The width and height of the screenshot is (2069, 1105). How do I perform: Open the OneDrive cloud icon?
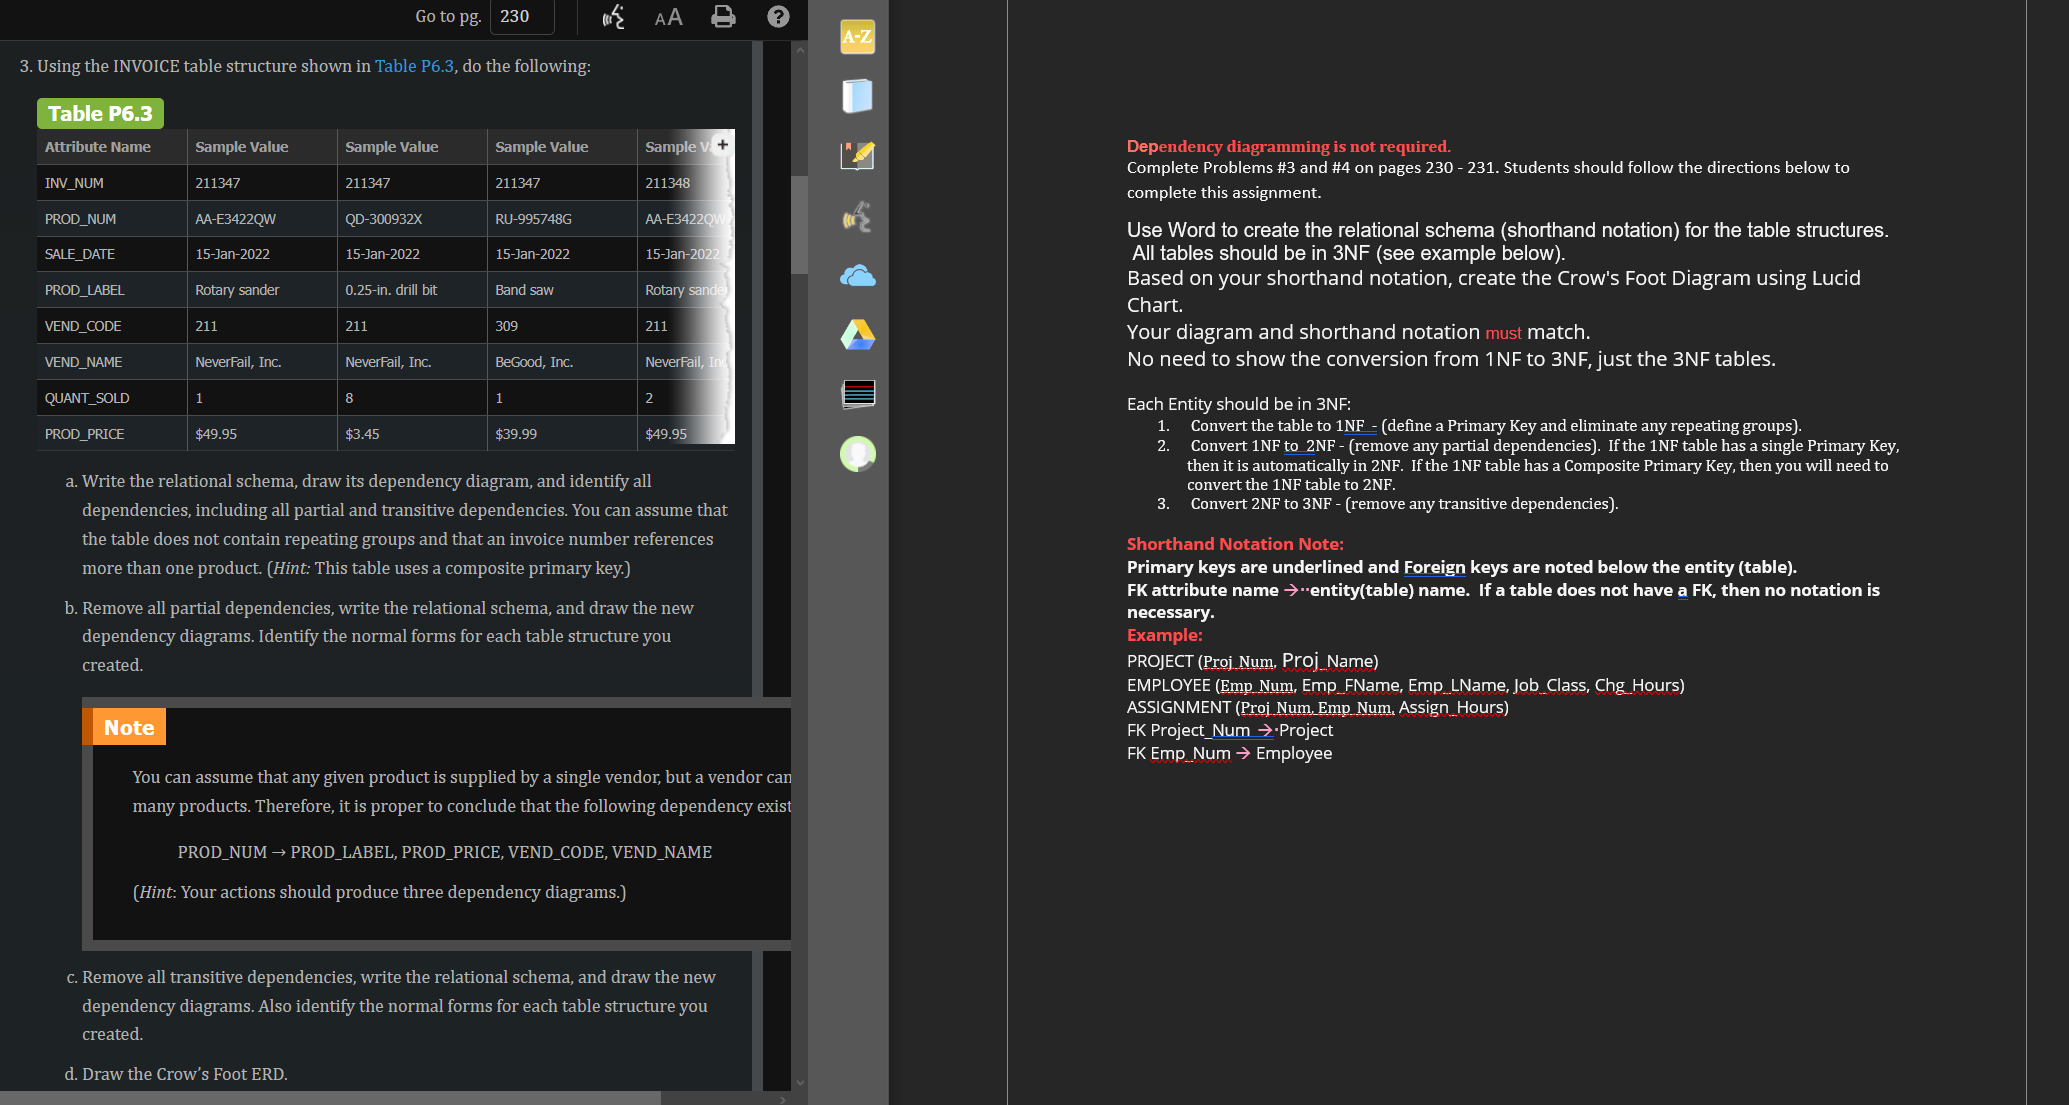pos(857,276)
